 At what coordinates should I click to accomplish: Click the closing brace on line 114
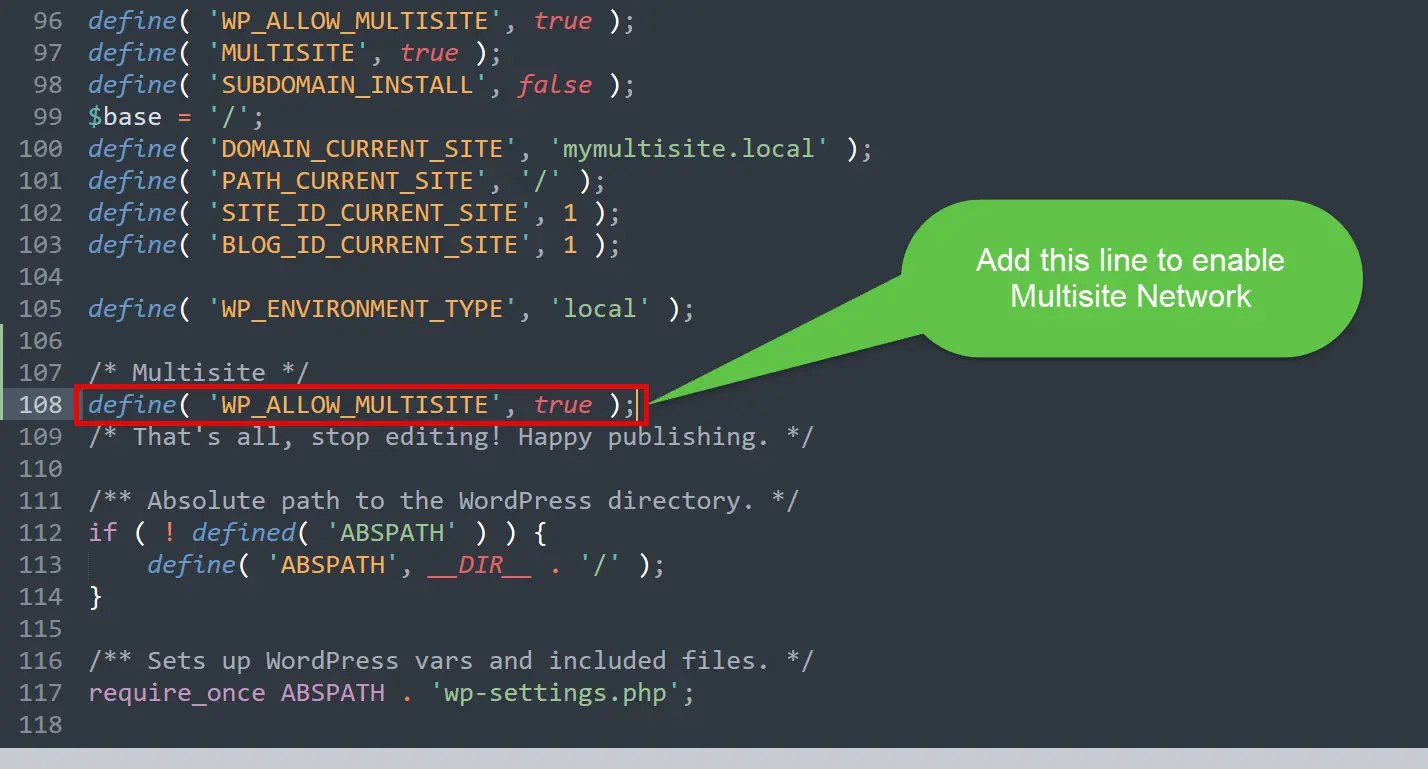[x=96, y=596]
